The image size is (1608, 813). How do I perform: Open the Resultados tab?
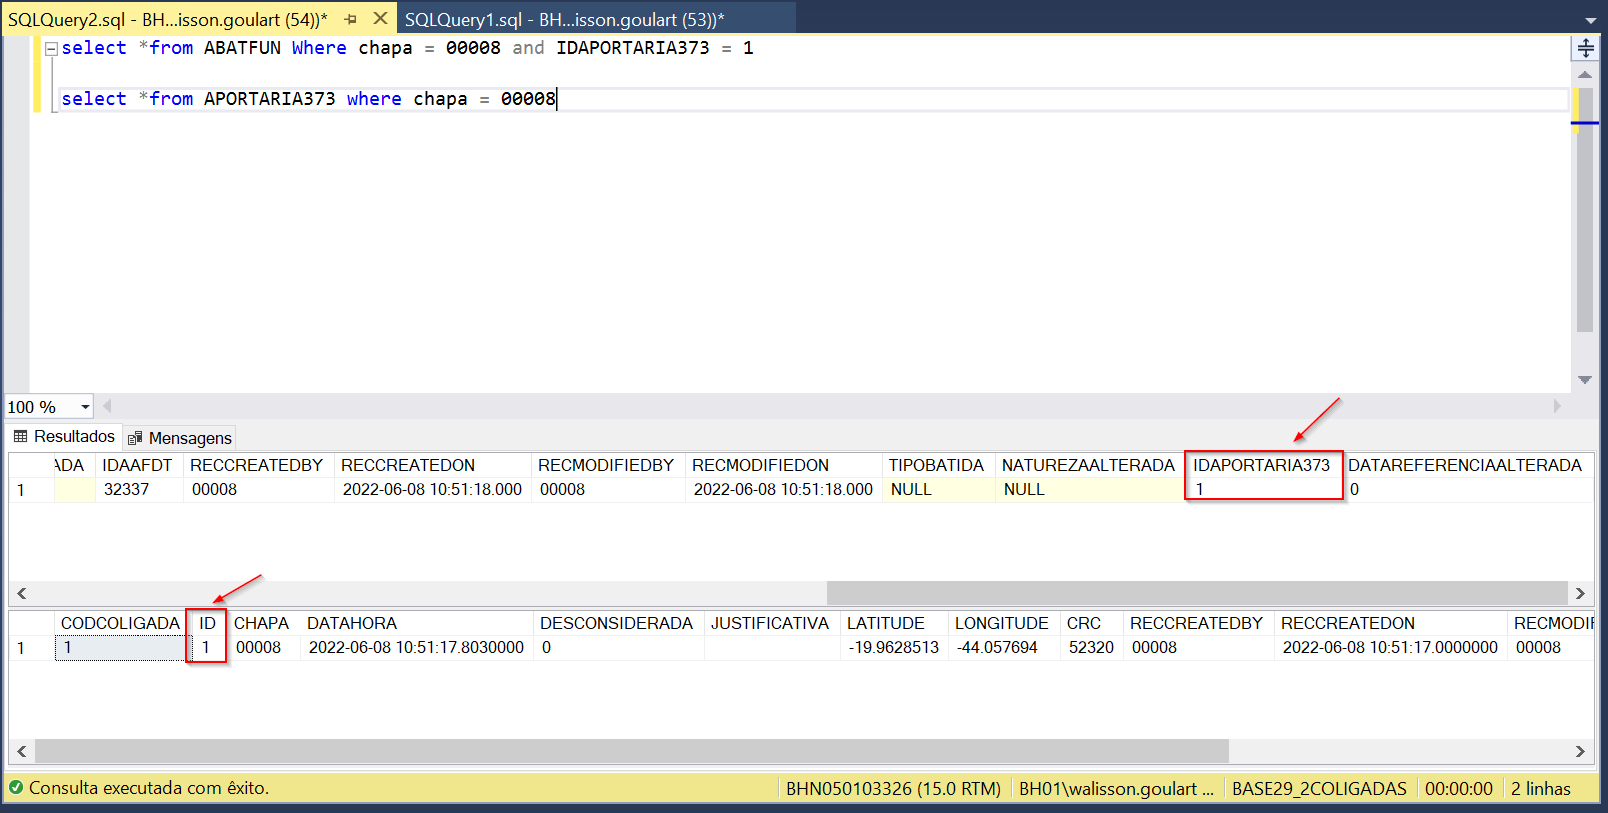[x=64, y=437]
